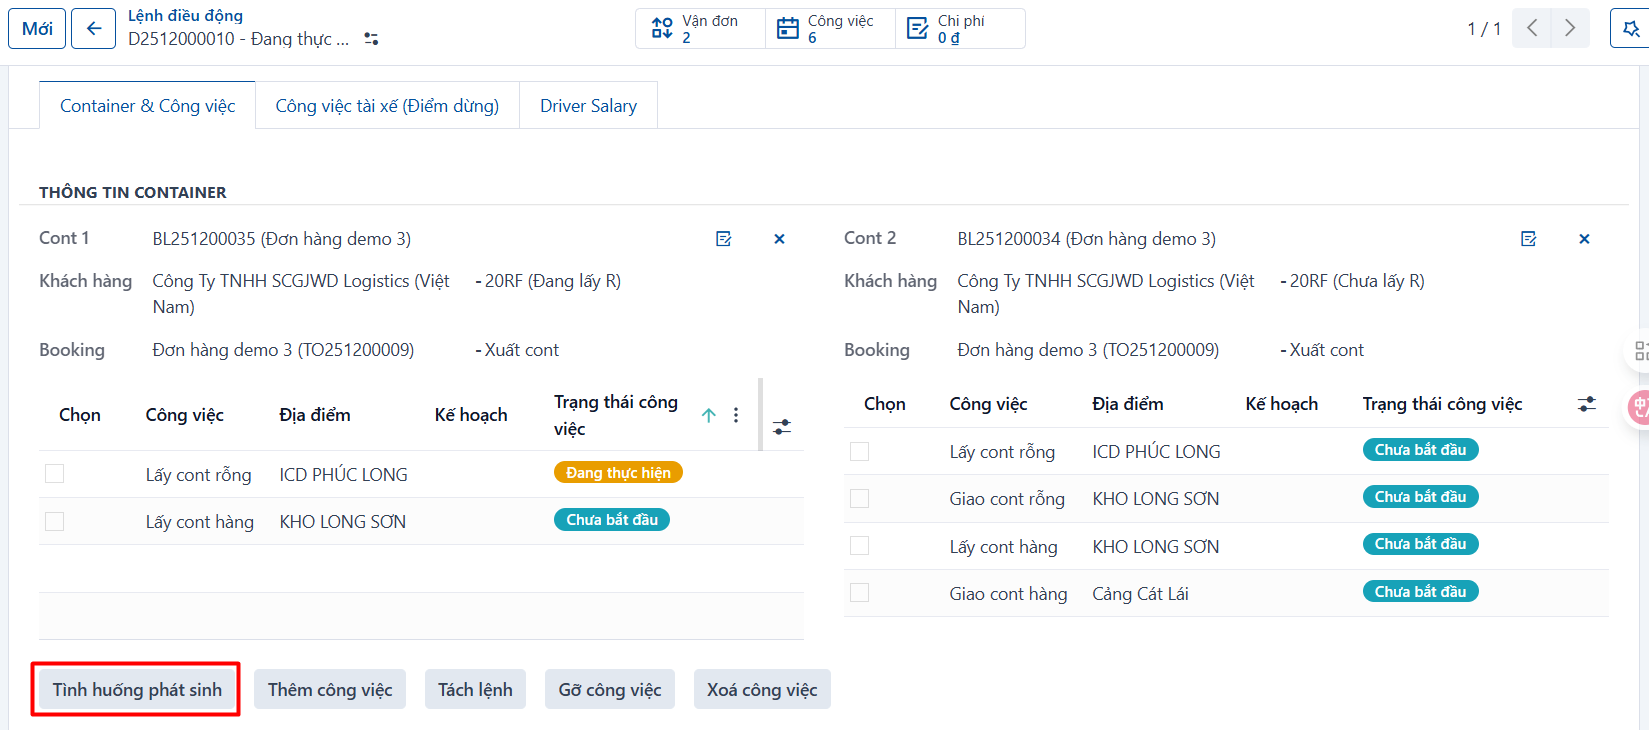Screen dimensions: 1649x730
Task: Go to the previous record arrow
Action: 1532,28
